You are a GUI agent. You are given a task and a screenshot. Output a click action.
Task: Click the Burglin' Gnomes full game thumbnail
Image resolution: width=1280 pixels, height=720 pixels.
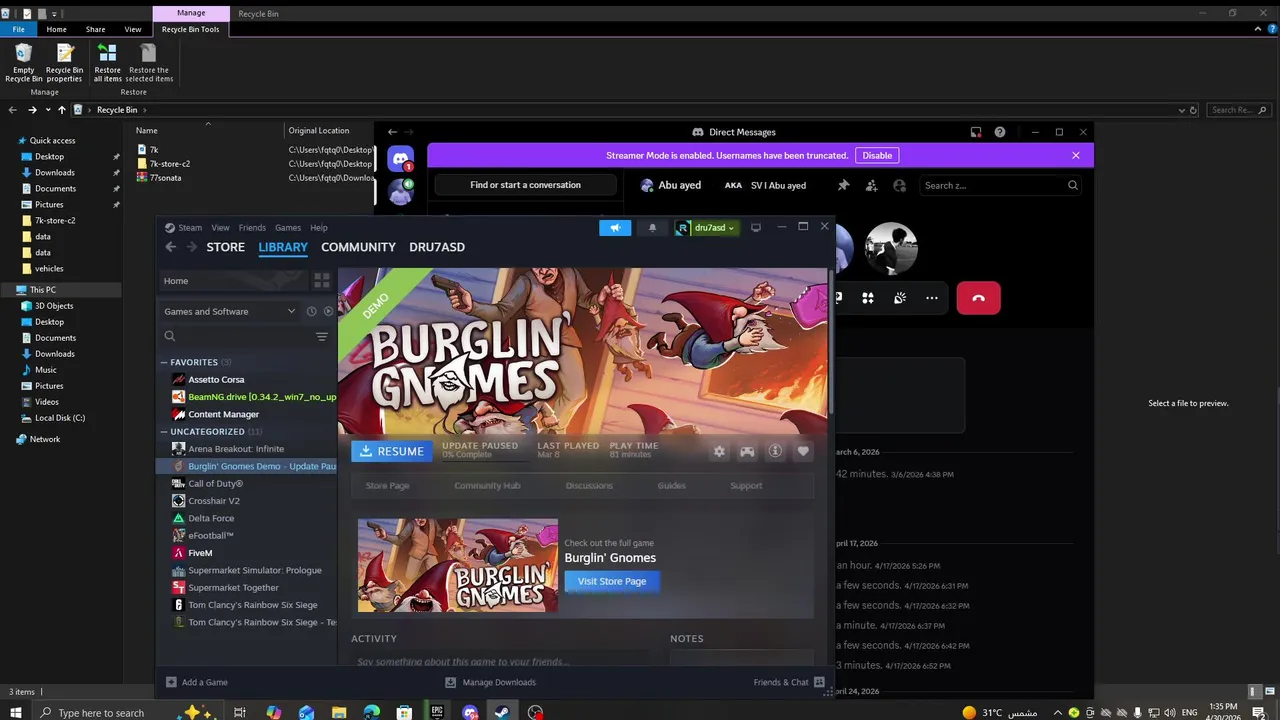458,565
